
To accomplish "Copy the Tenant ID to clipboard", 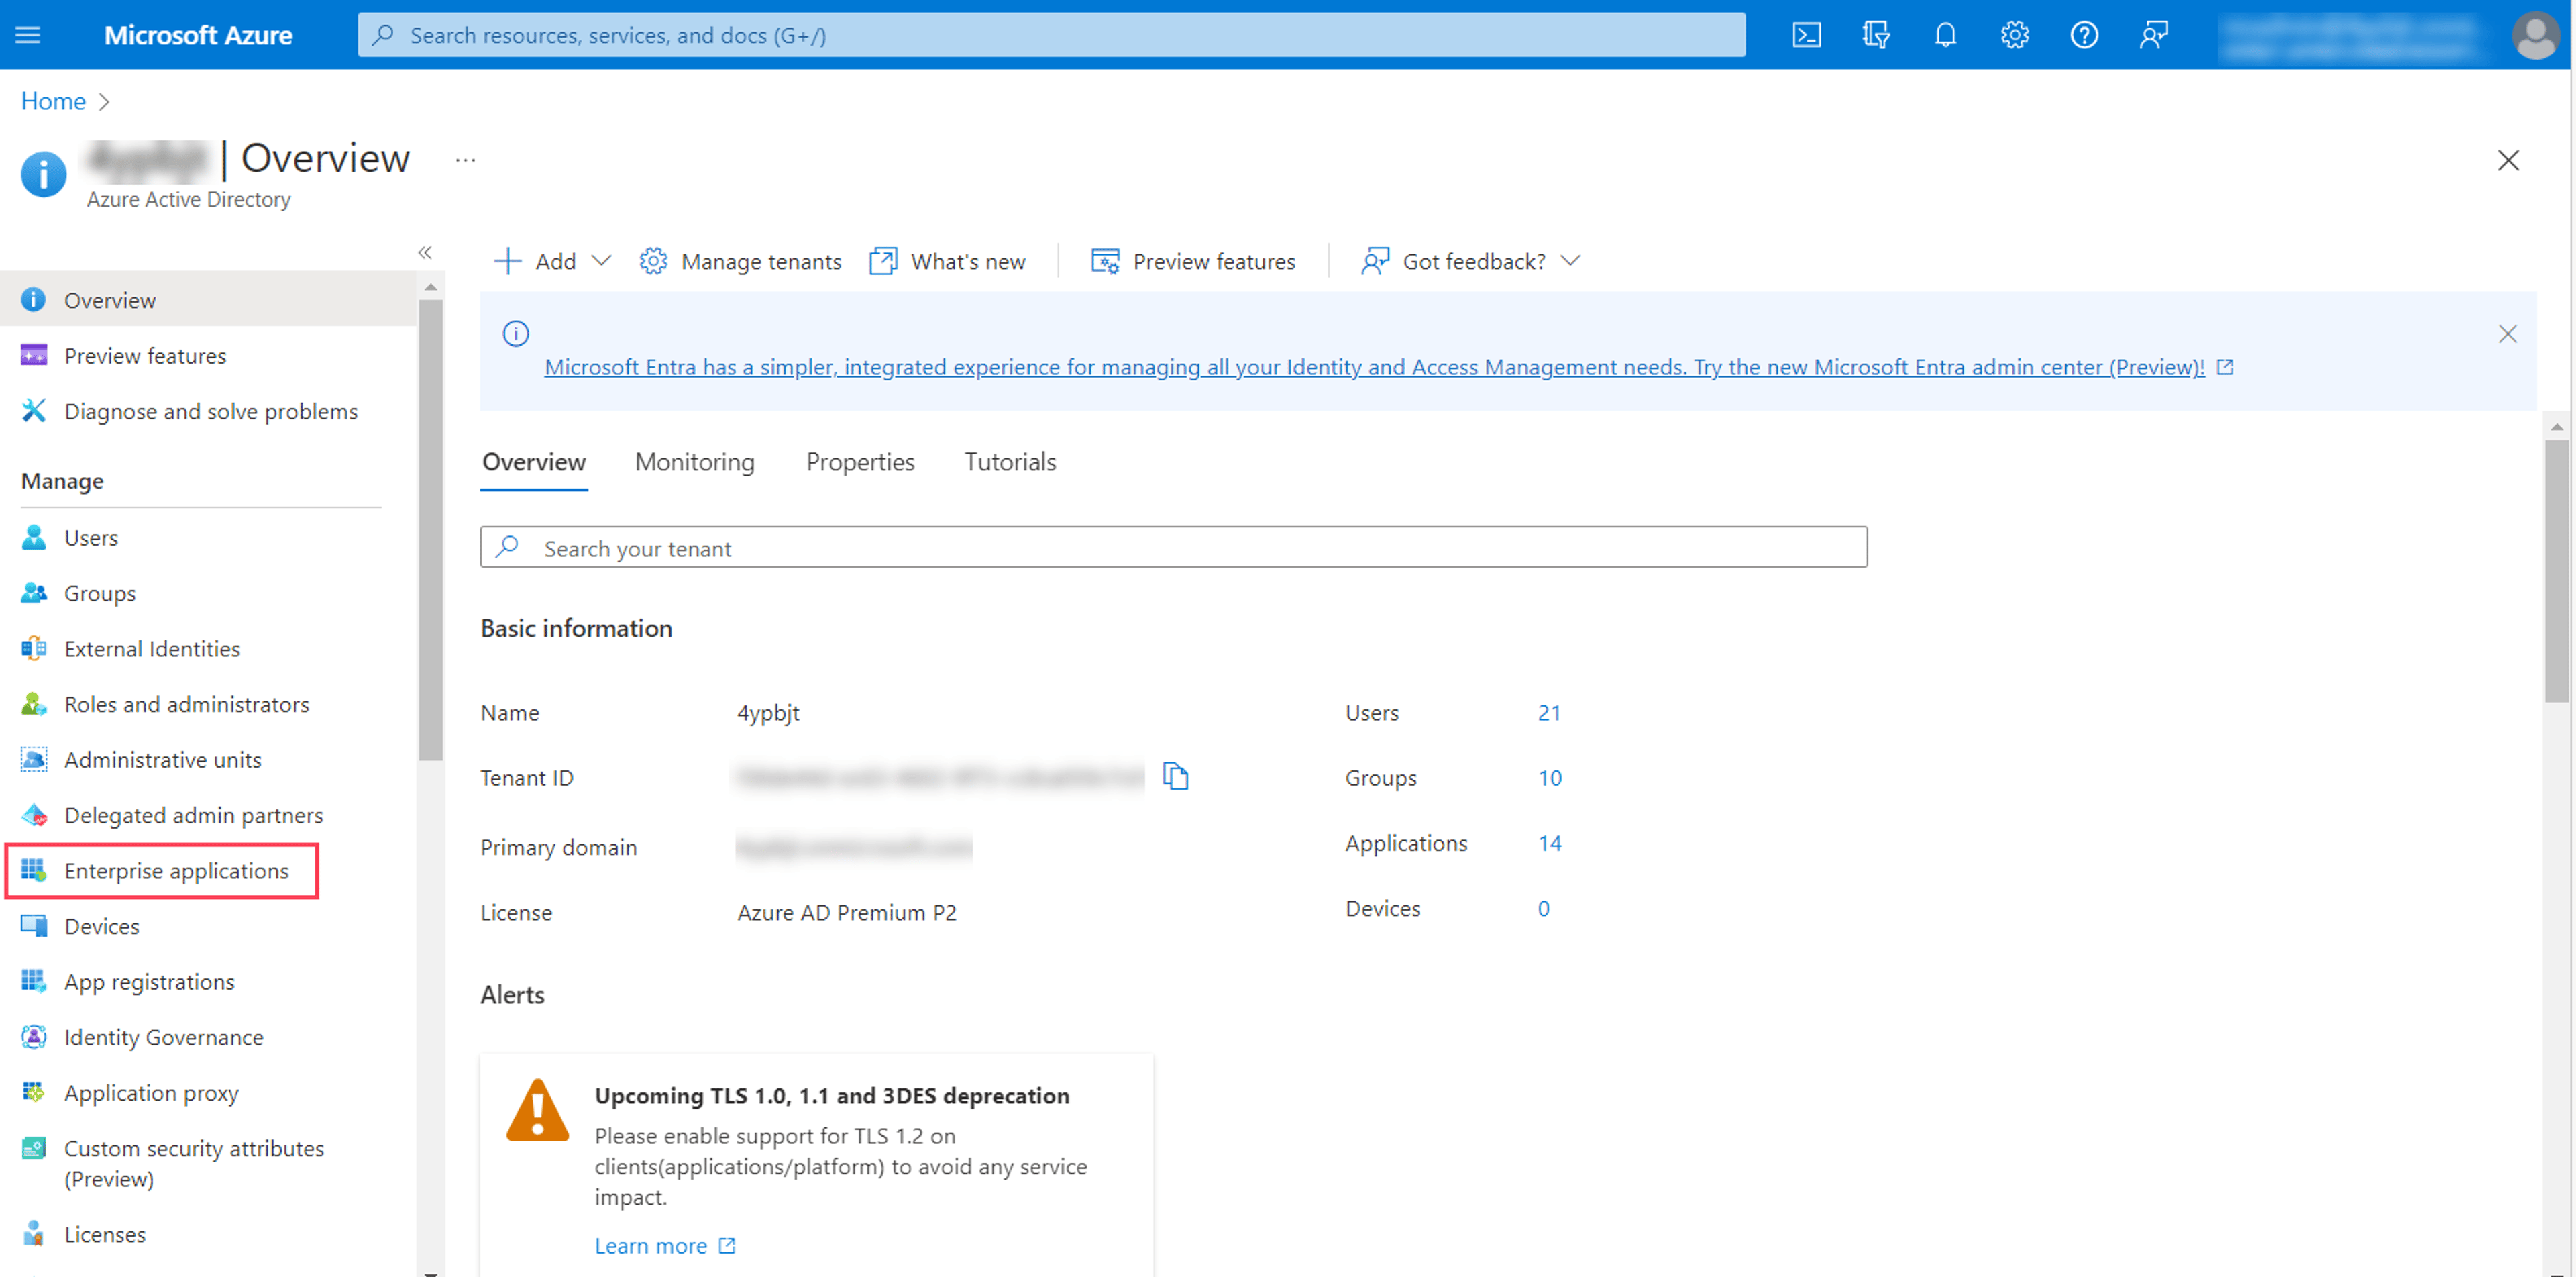I will click(x=1176, y=776).
